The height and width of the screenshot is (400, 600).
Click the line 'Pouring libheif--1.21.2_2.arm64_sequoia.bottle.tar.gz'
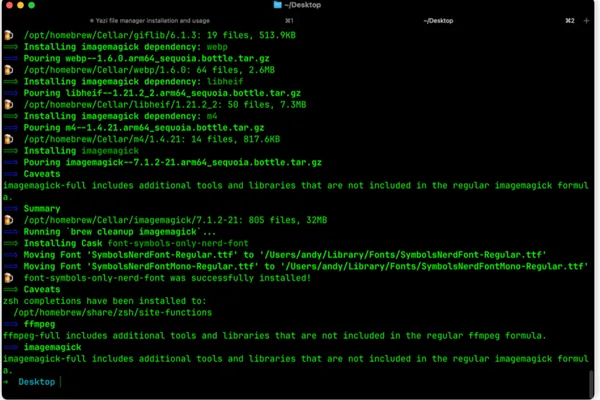[162, 93]
